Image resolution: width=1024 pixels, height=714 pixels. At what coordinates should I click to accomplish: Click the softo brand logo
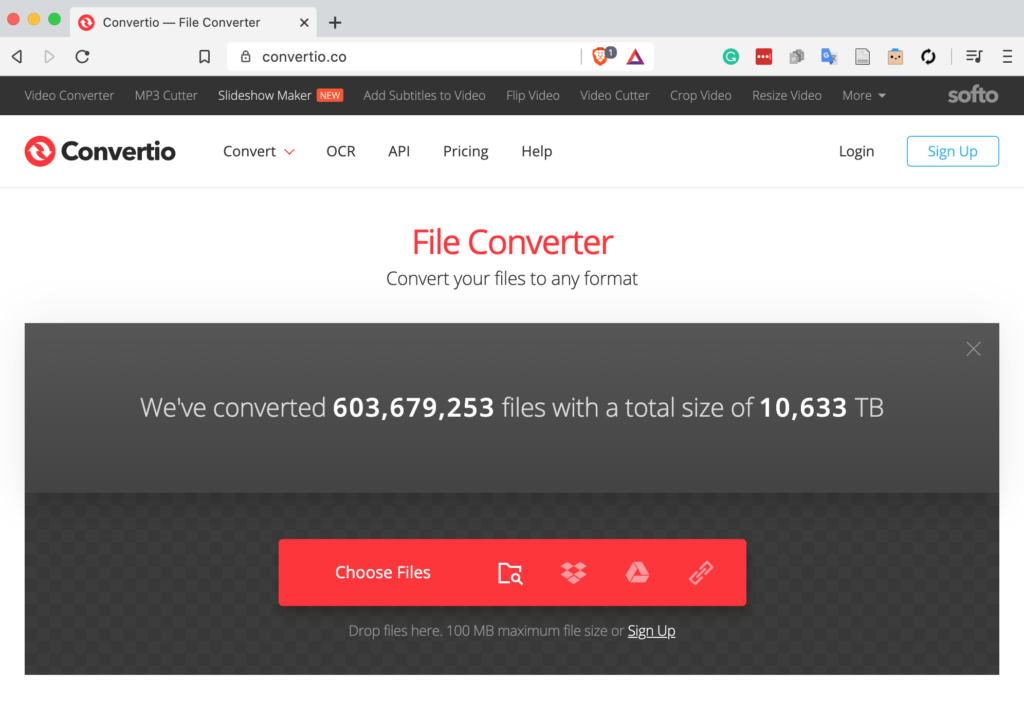click(x=972, y=95)
